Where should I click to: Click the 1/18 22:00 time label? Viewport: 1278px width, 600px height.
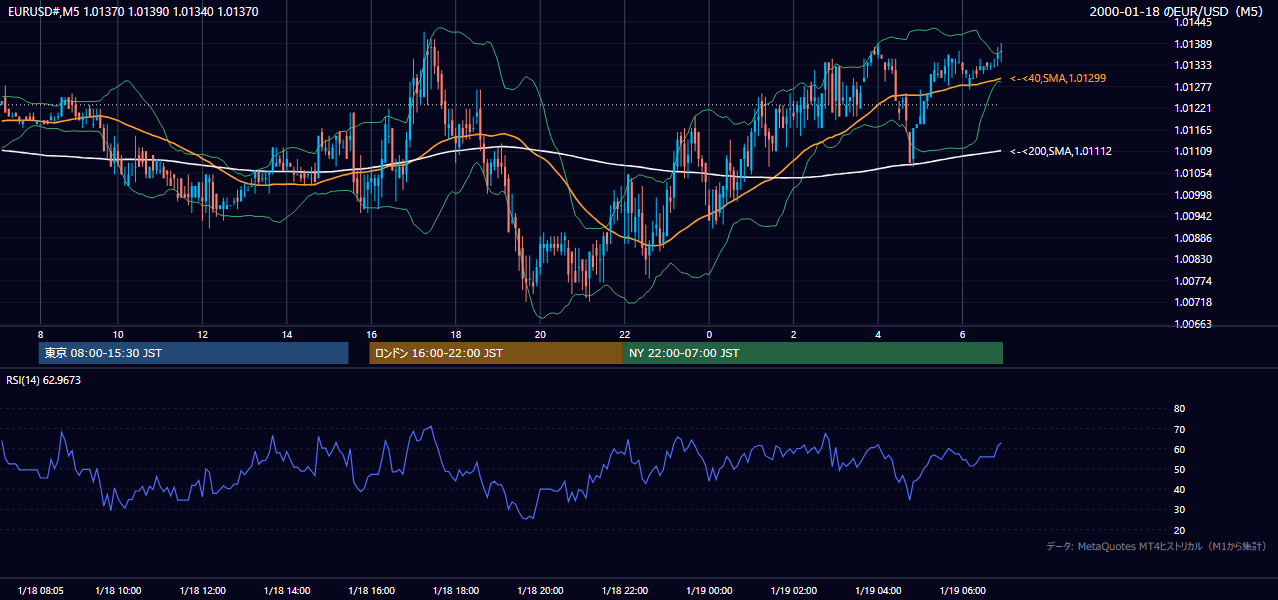tap(624, 590)
